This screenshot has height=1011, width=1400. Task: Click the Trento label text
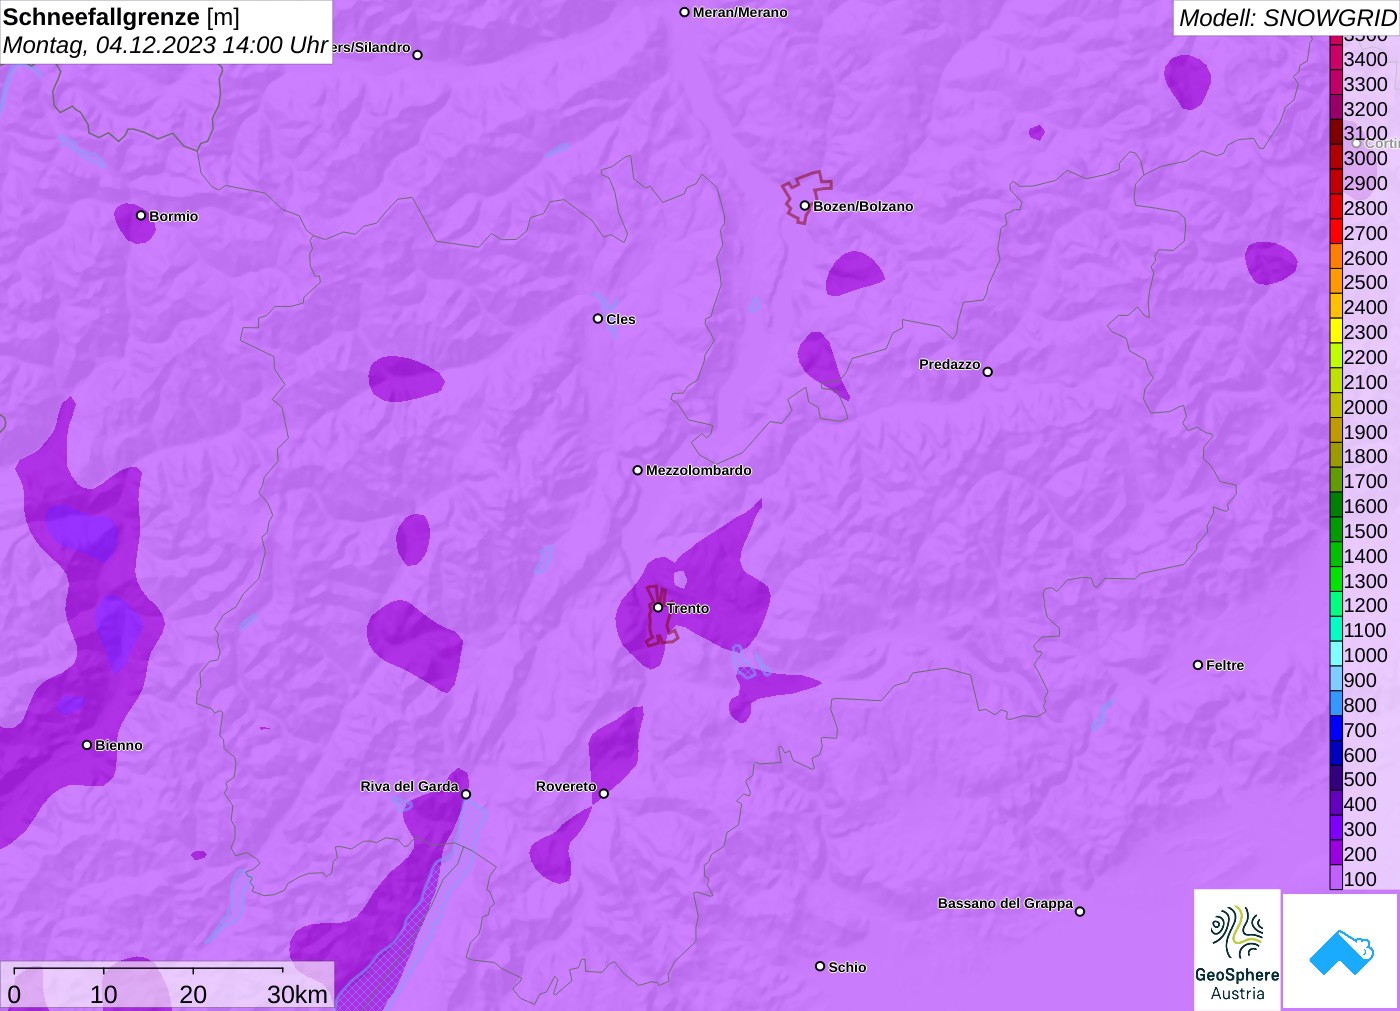click(688, 608)
